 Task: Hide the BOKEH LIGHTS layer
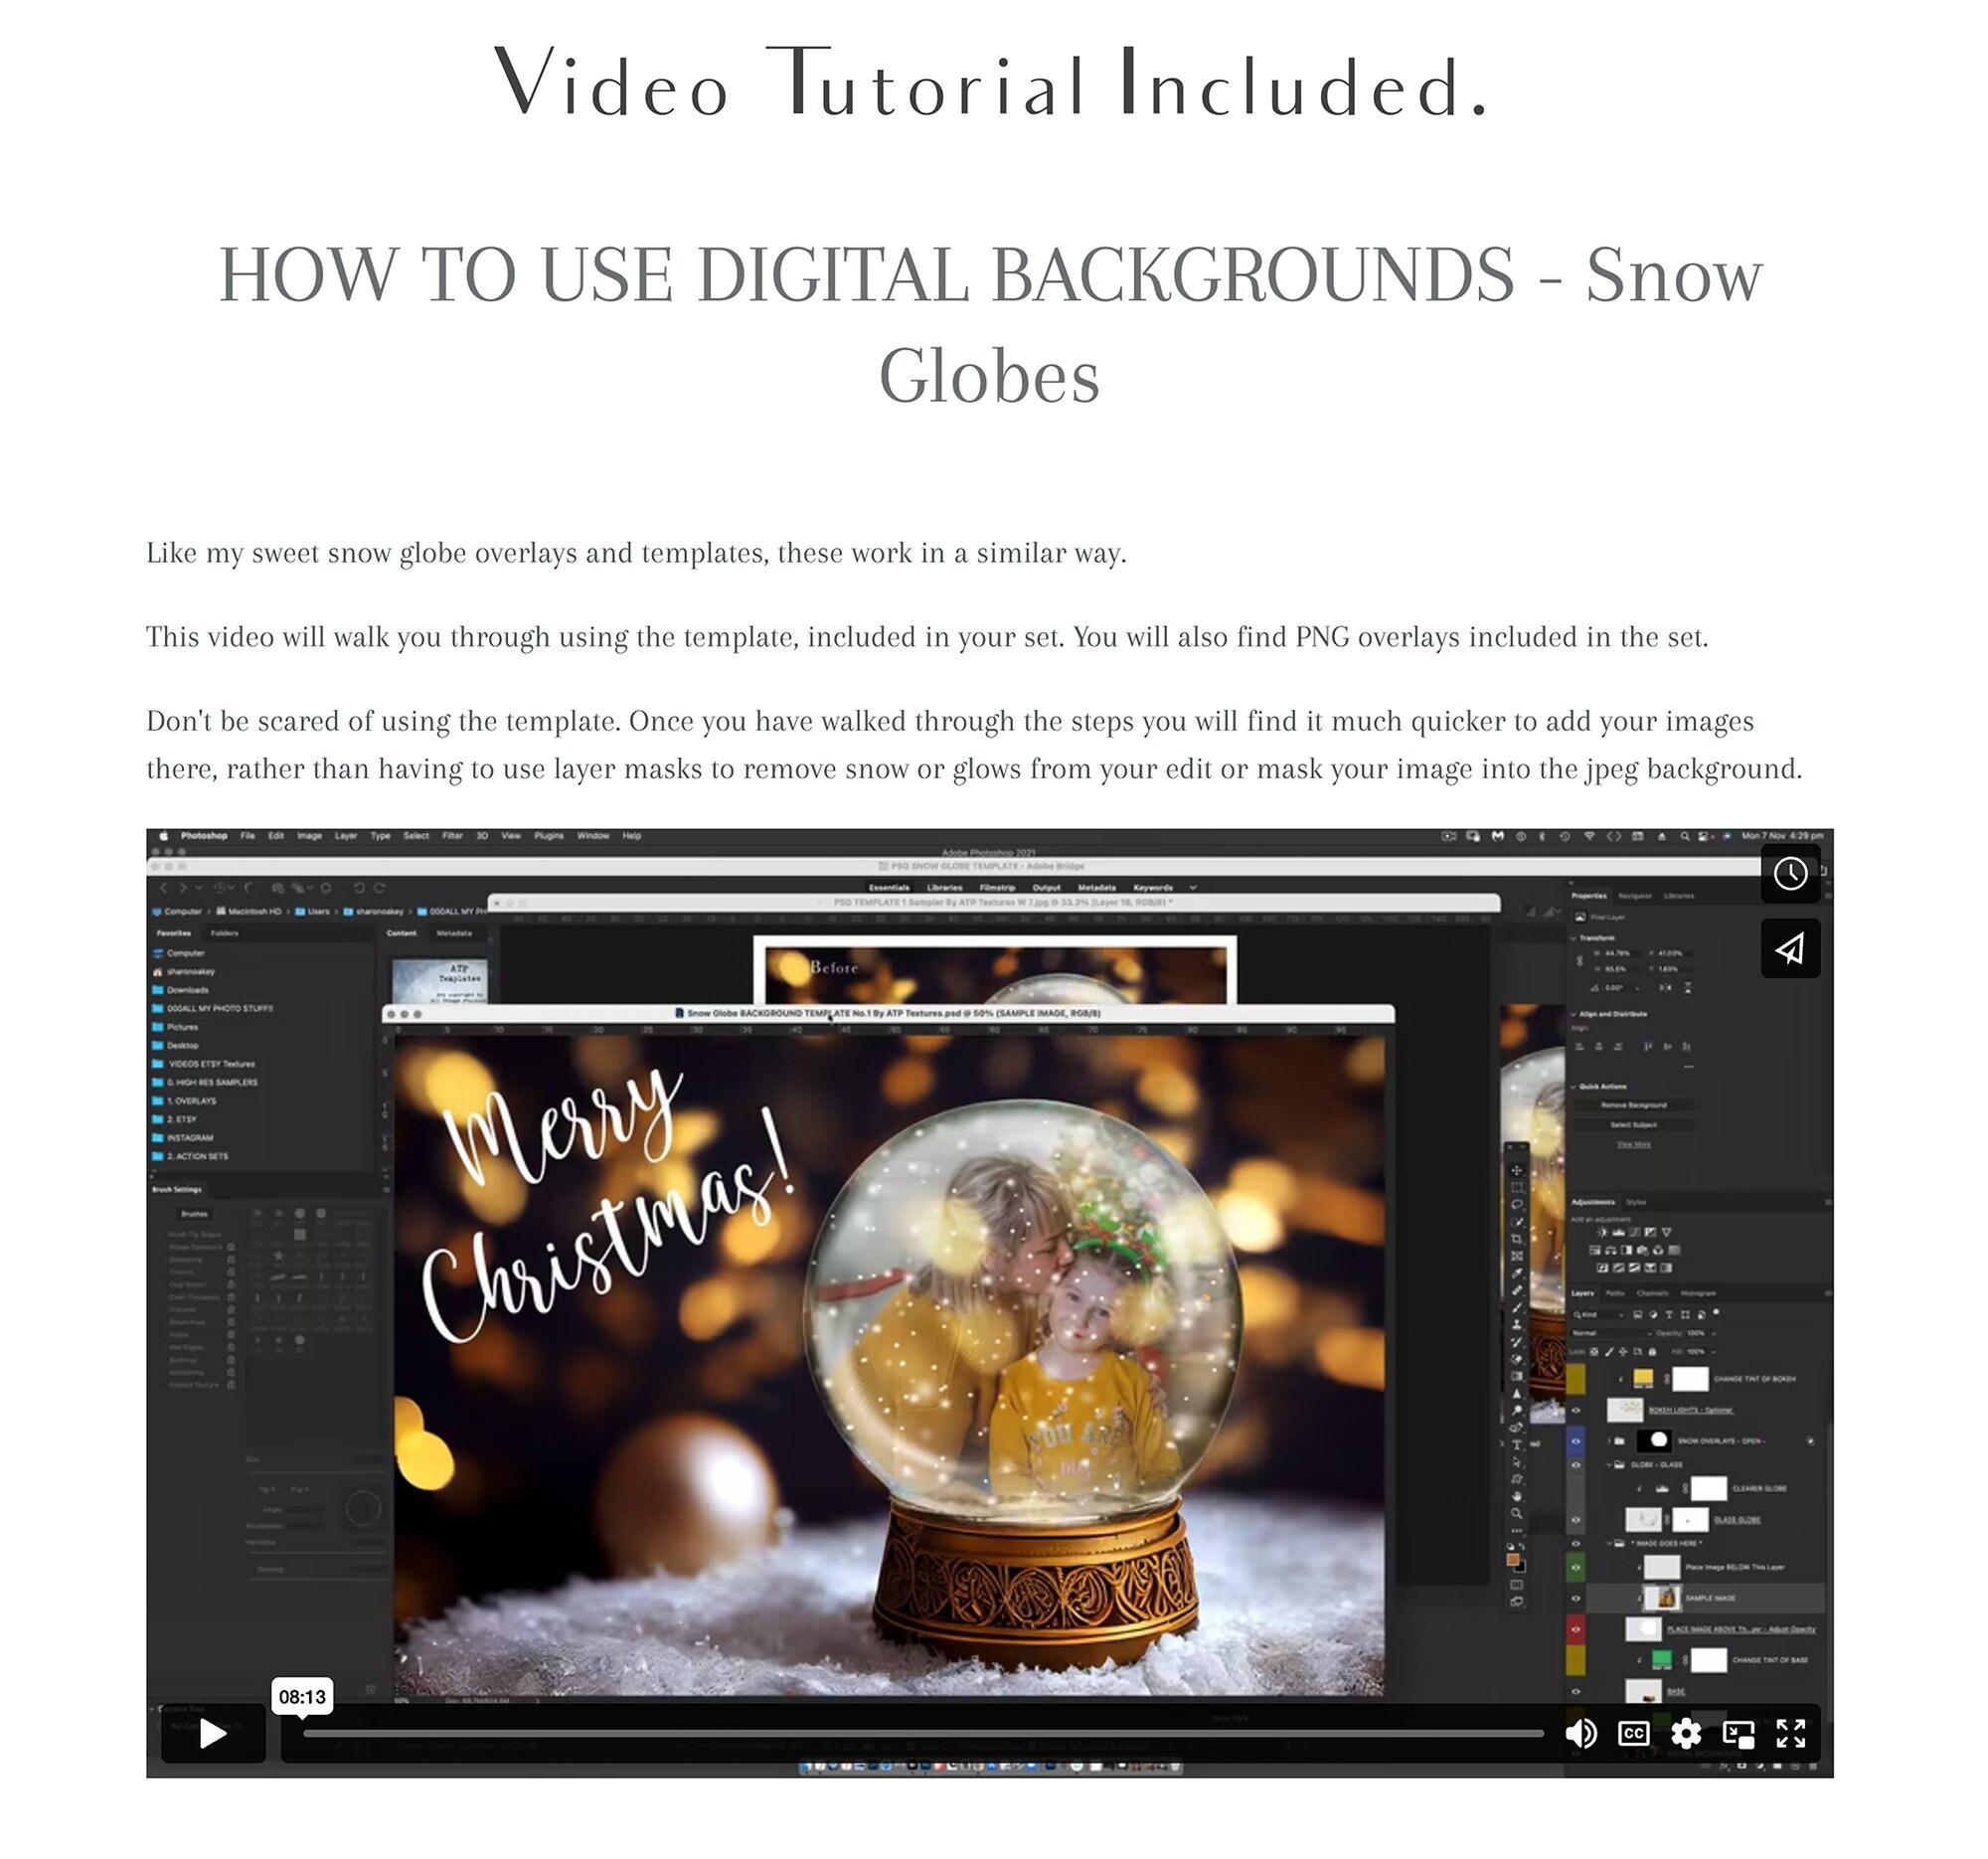[1576, 1410]
